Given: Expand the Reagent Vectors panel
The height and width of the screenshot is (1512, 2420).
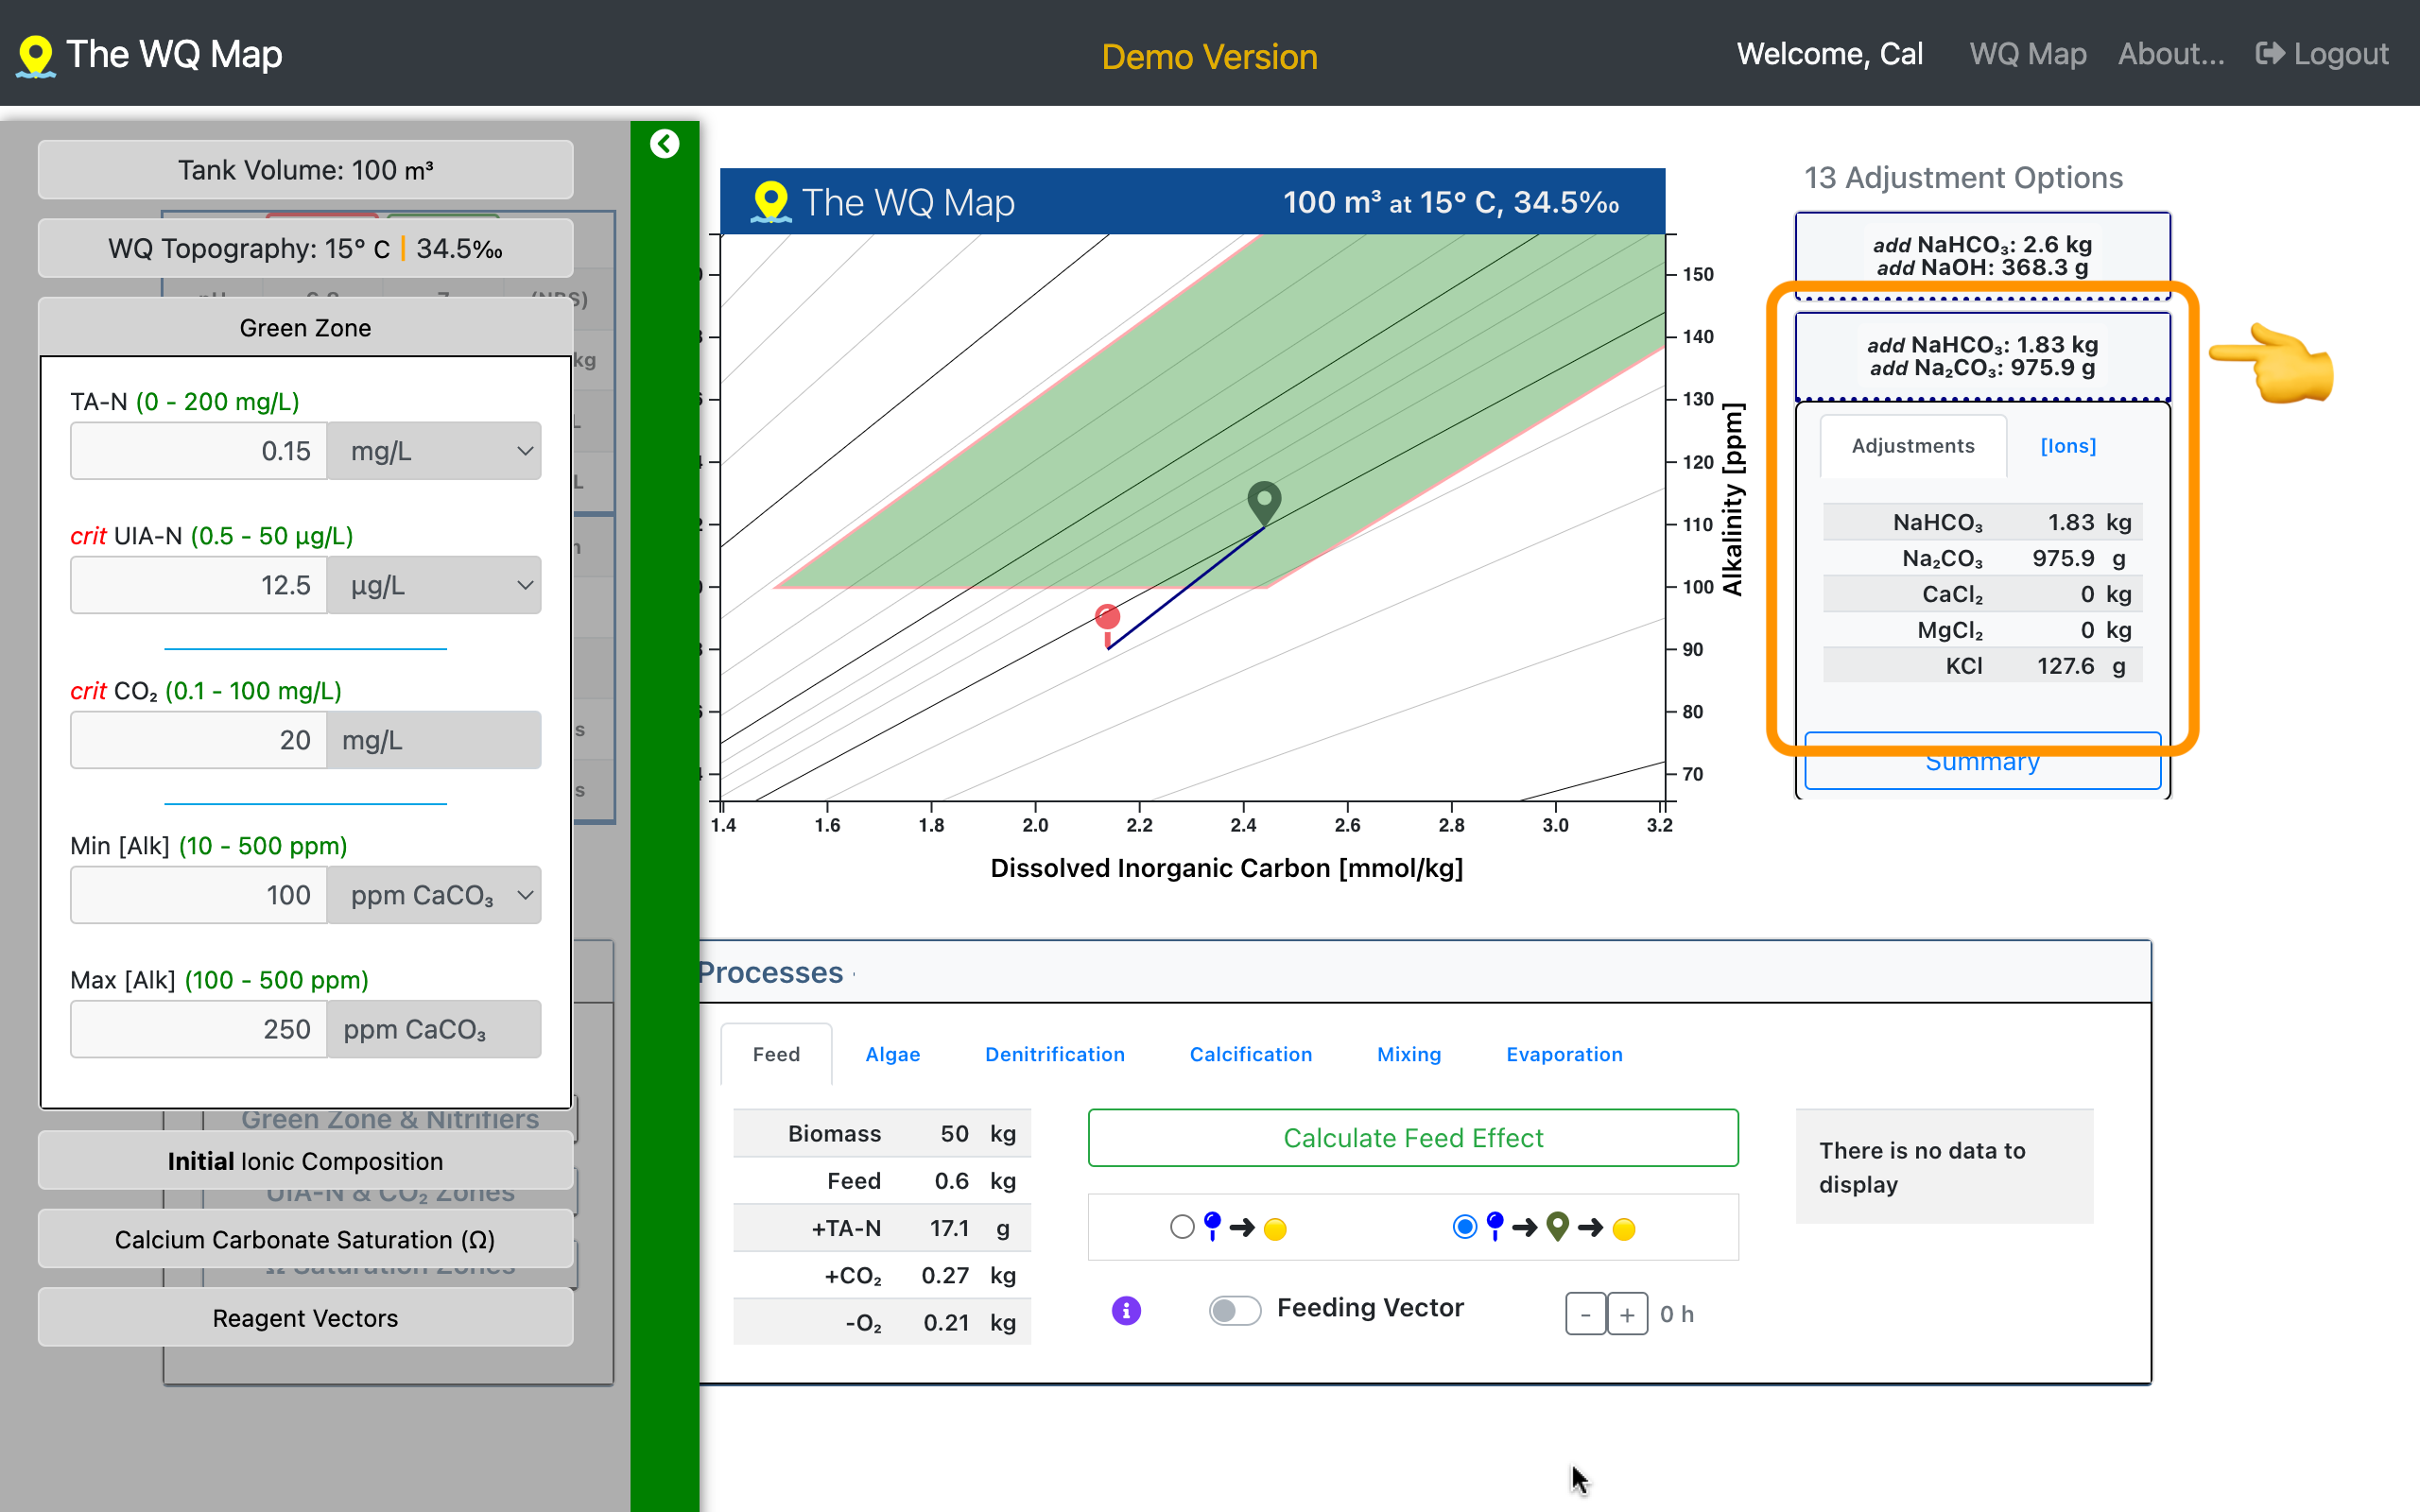Looking at the screenshot, I should [x=305, y=1318].
